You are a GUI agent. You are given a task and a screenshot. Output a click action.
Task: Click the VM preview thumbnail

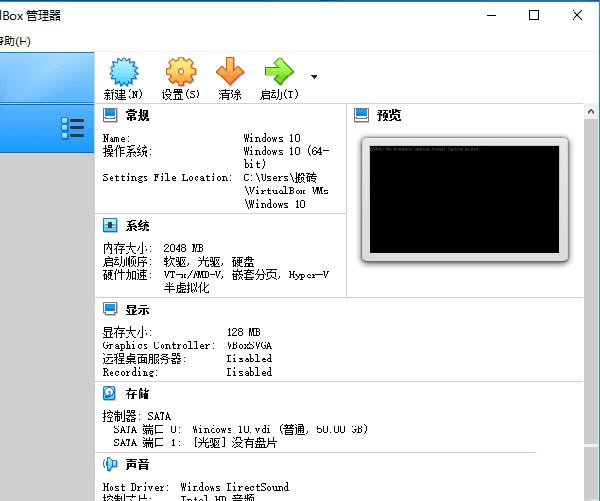click(x=465, y=199)
